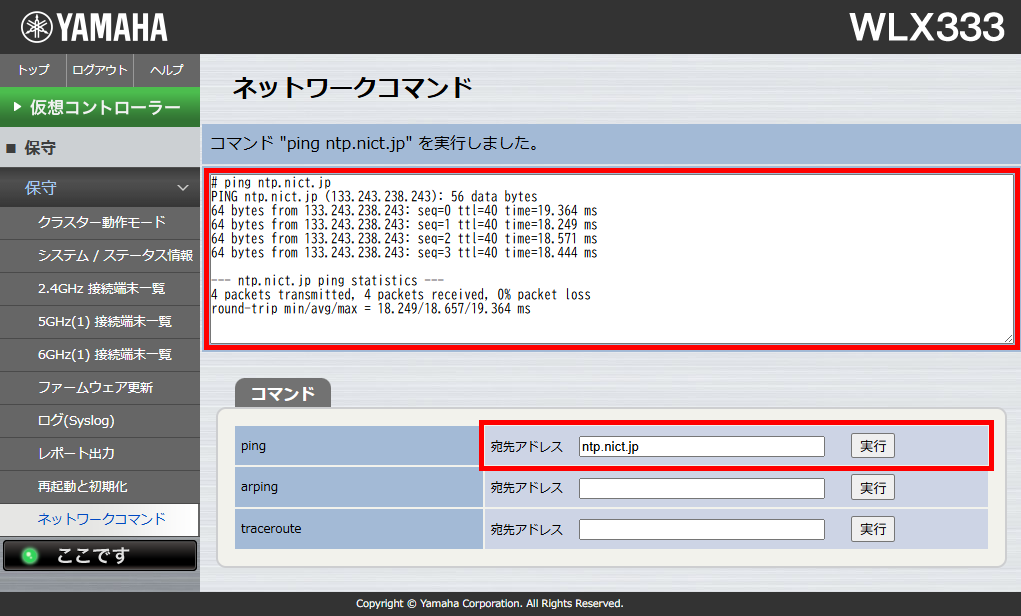Open 2.4GHz 接続端末一覧
Screen dimensions: 1021x616
click(100, 289)
